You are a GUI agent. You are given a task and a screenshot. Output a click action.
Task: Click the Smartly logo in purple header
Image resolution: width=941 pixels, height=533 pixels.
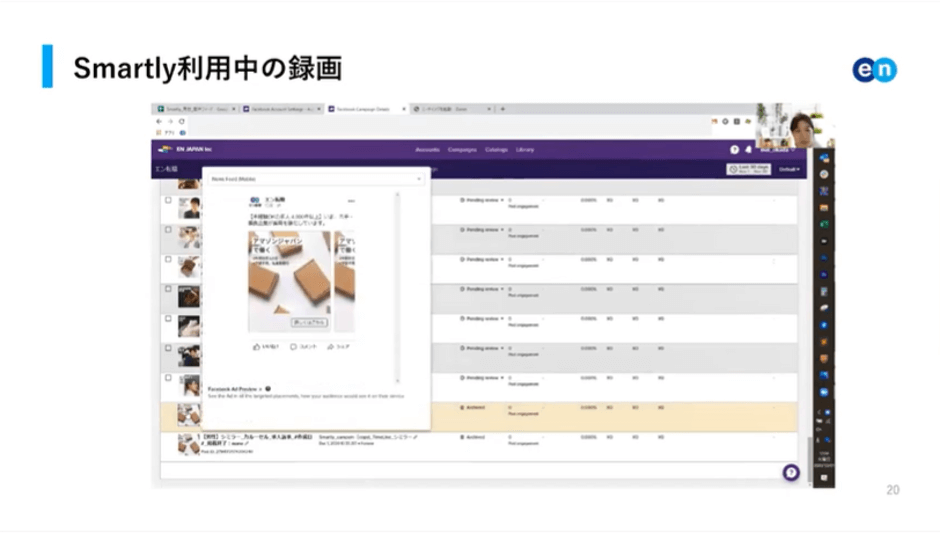164,149
